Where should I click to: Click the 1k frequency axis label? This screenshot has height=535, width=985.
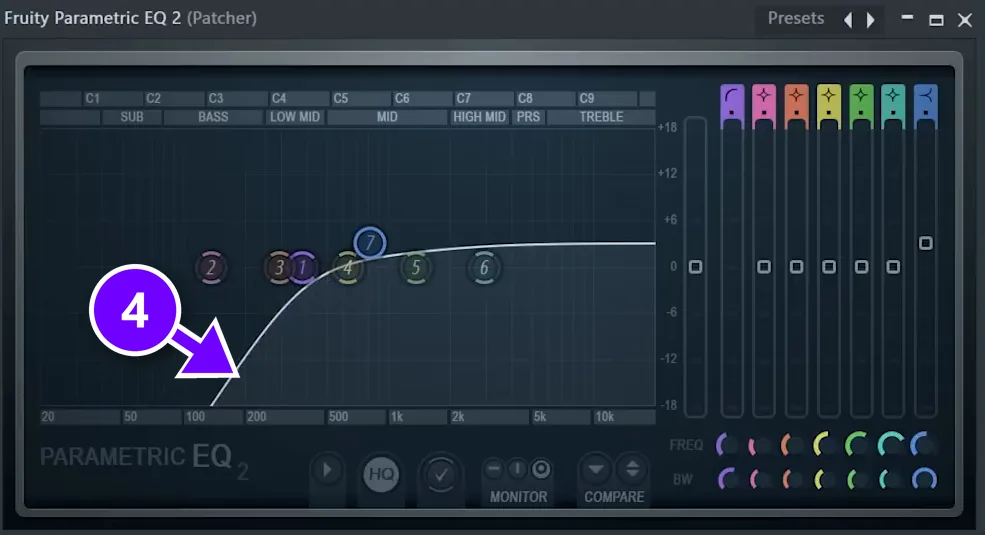click(x=396, y=417)
